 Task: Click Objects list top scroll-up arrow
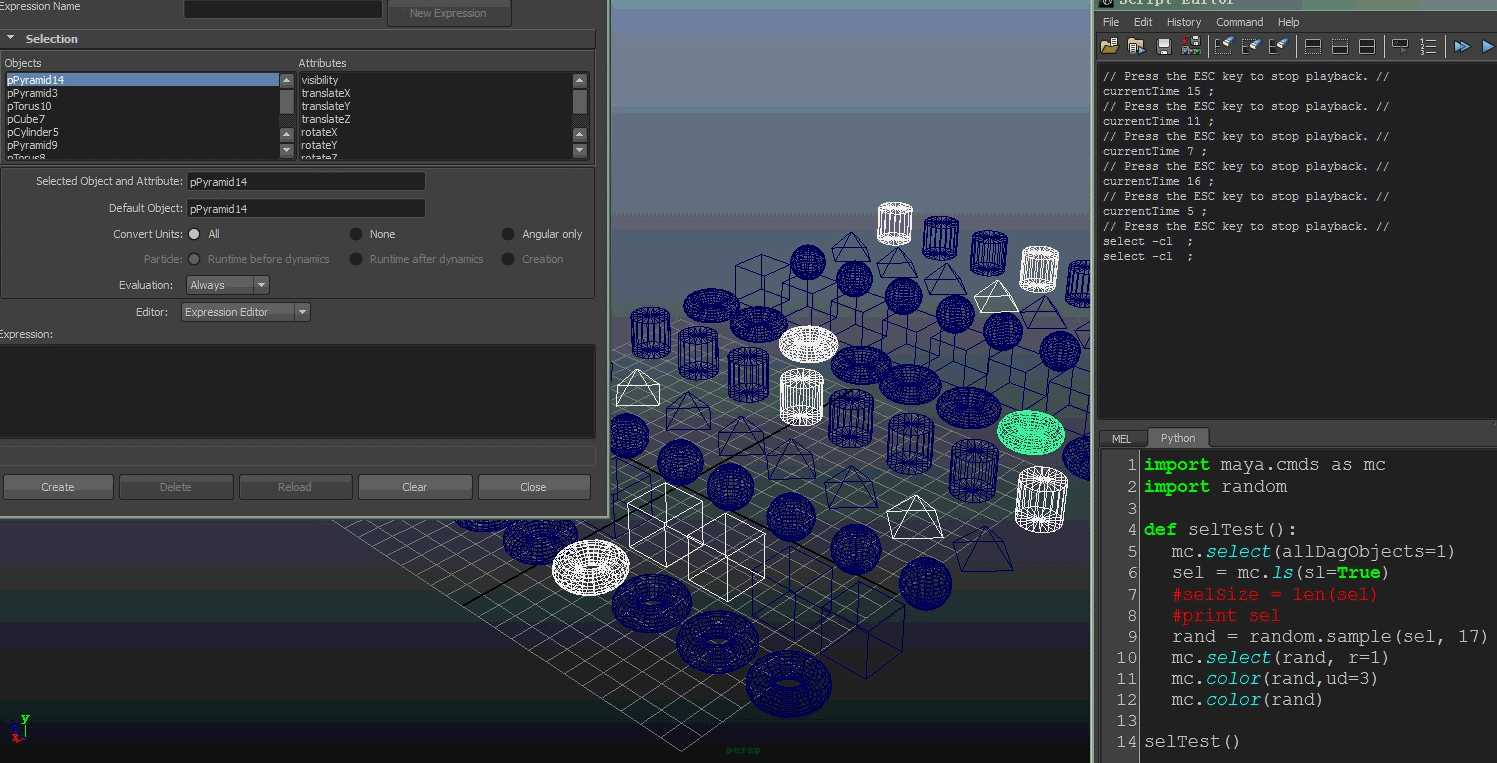tap(287, 80)
